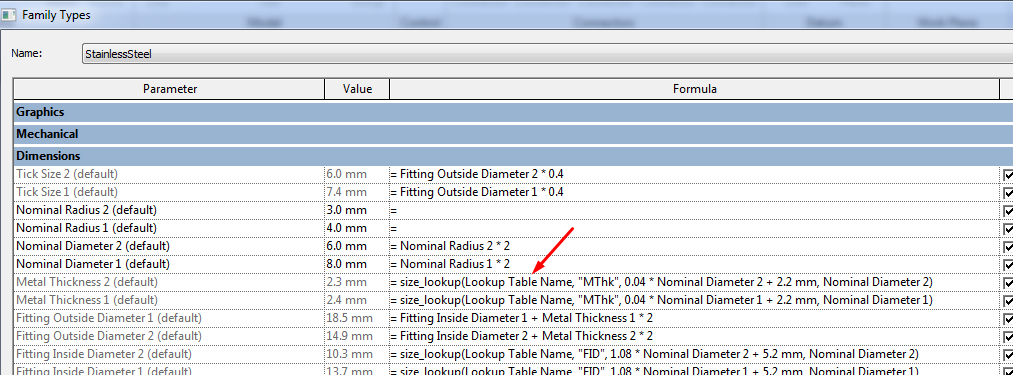1013x375 pixels.
Task: Open the StainlessSteel type name dropdown
Action: (x=547, y=54)
